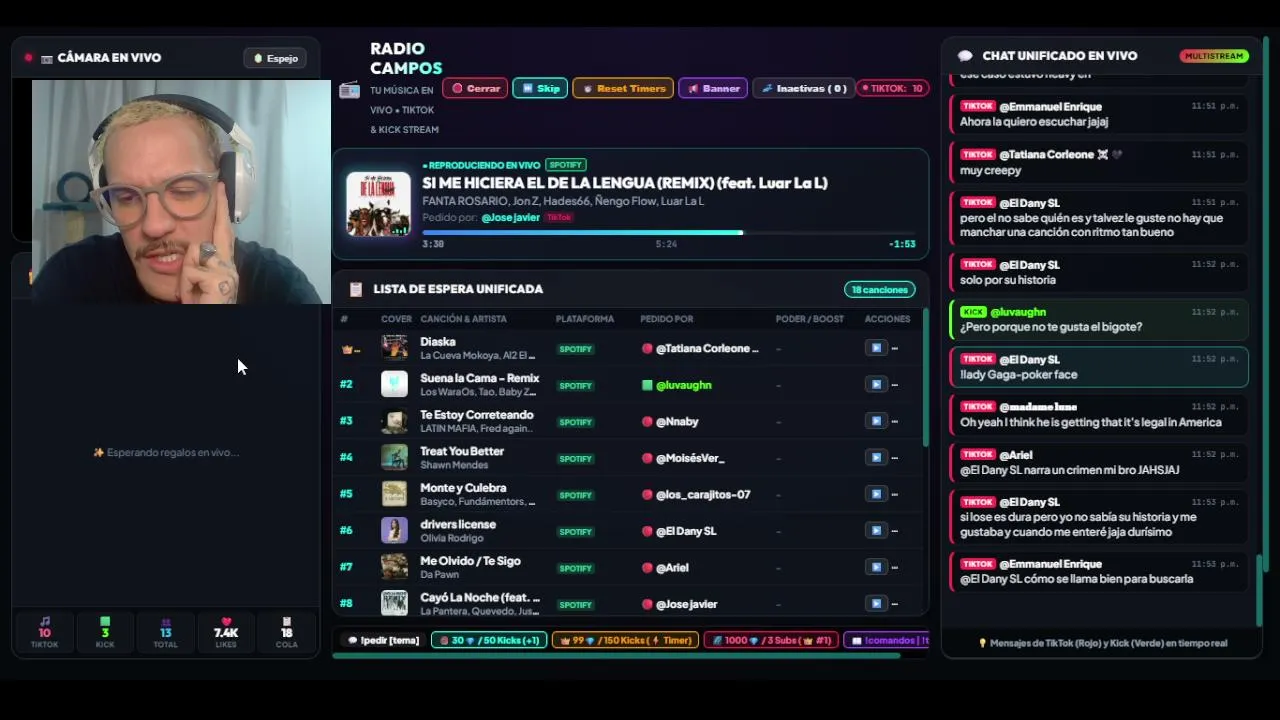Click requester @MoisésVer_ in the queue
The width and height of the screenshot is (1280, 720).
point(690,458)
